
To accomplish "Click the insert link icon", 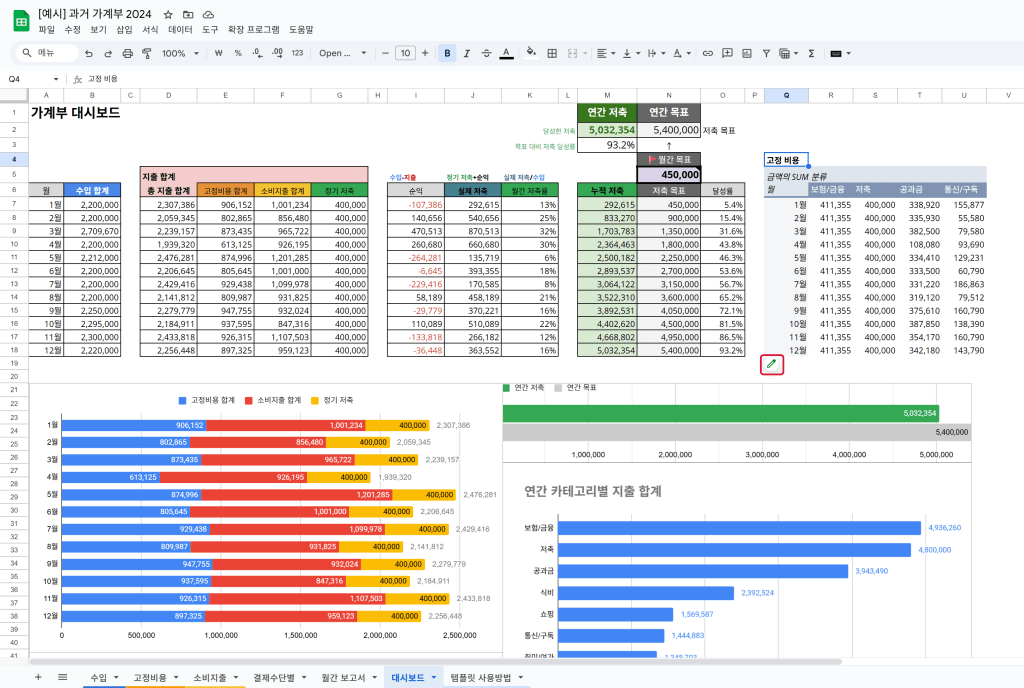I will pos(708,53).
